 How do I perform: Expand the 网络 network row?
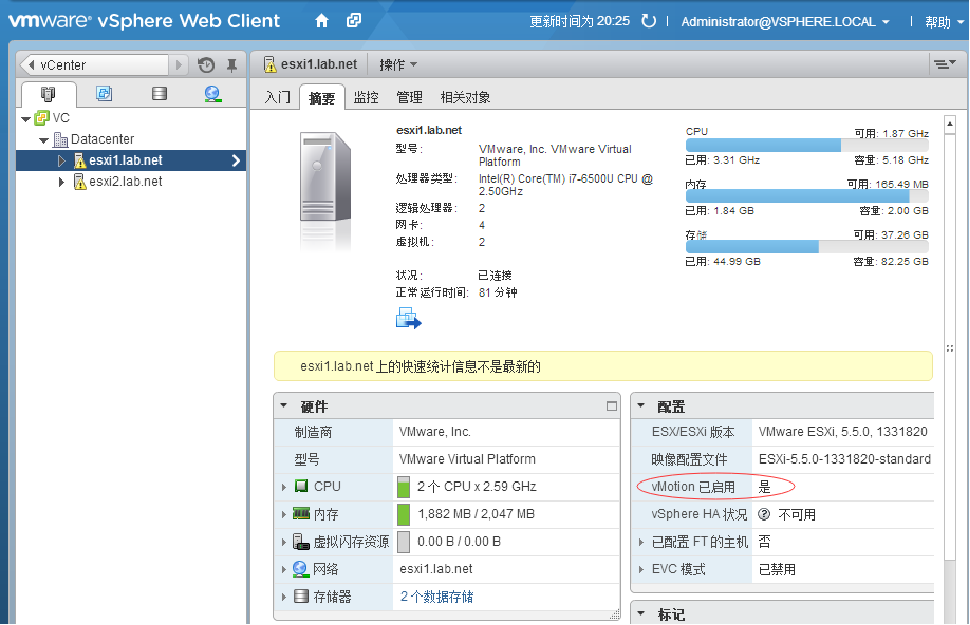click(284, 569)
